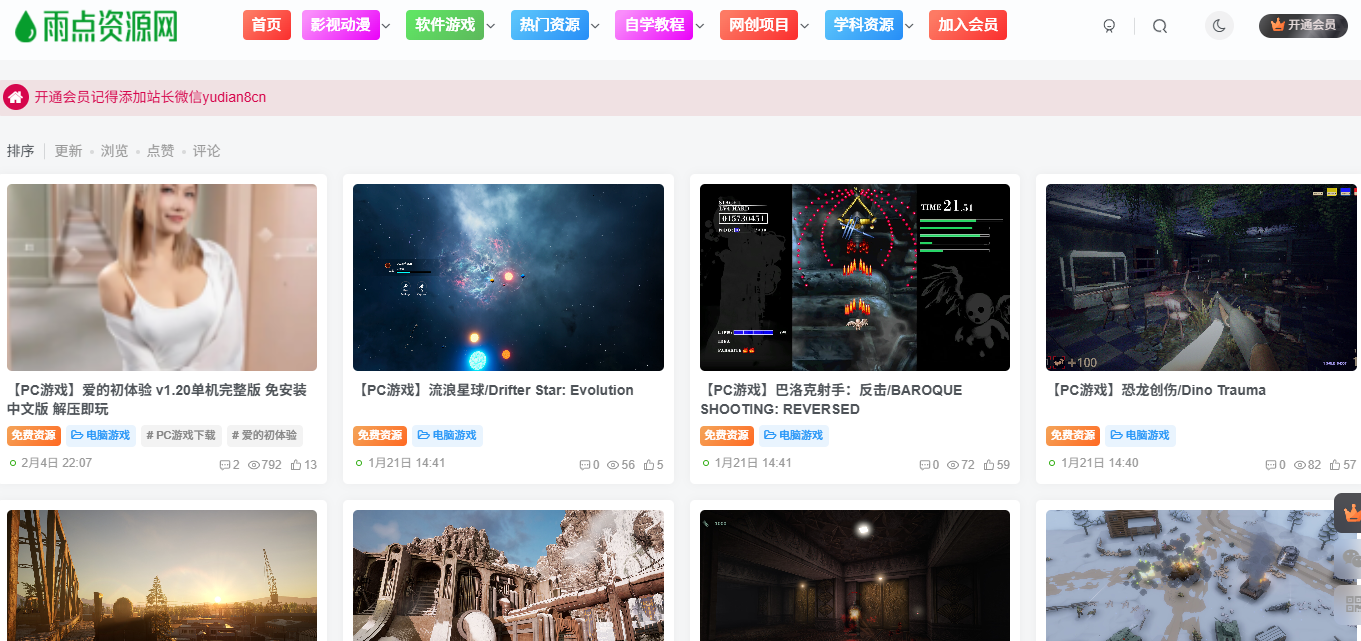The height and width of the screenshot is (641, 1361).
Task: Click the red home icon in notice bar
Action: coord(16,97)
